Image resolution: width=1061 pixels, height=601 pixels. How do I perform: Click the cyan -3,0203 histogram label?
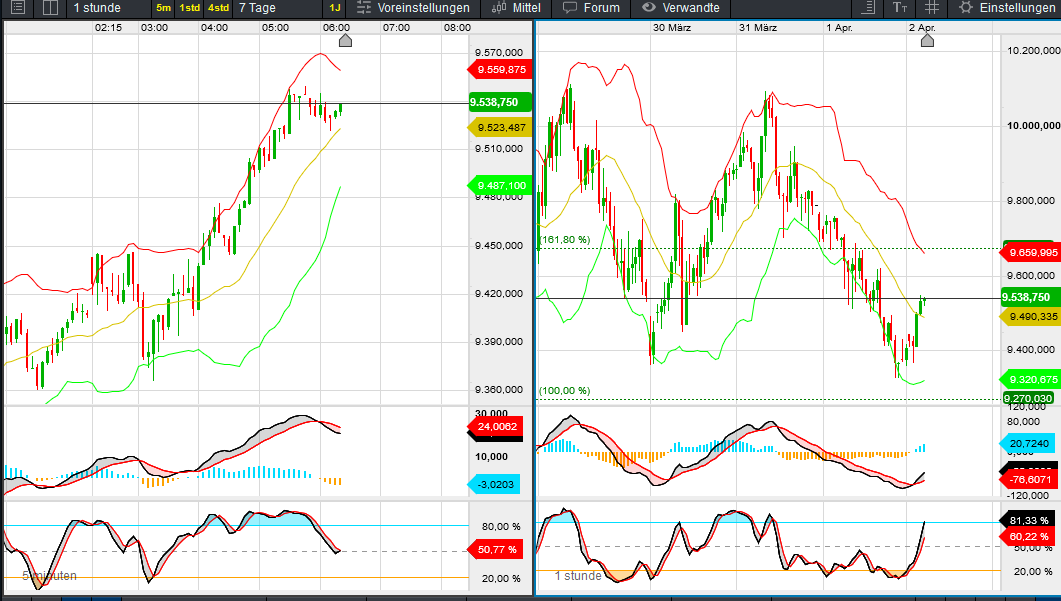point(494,484)
